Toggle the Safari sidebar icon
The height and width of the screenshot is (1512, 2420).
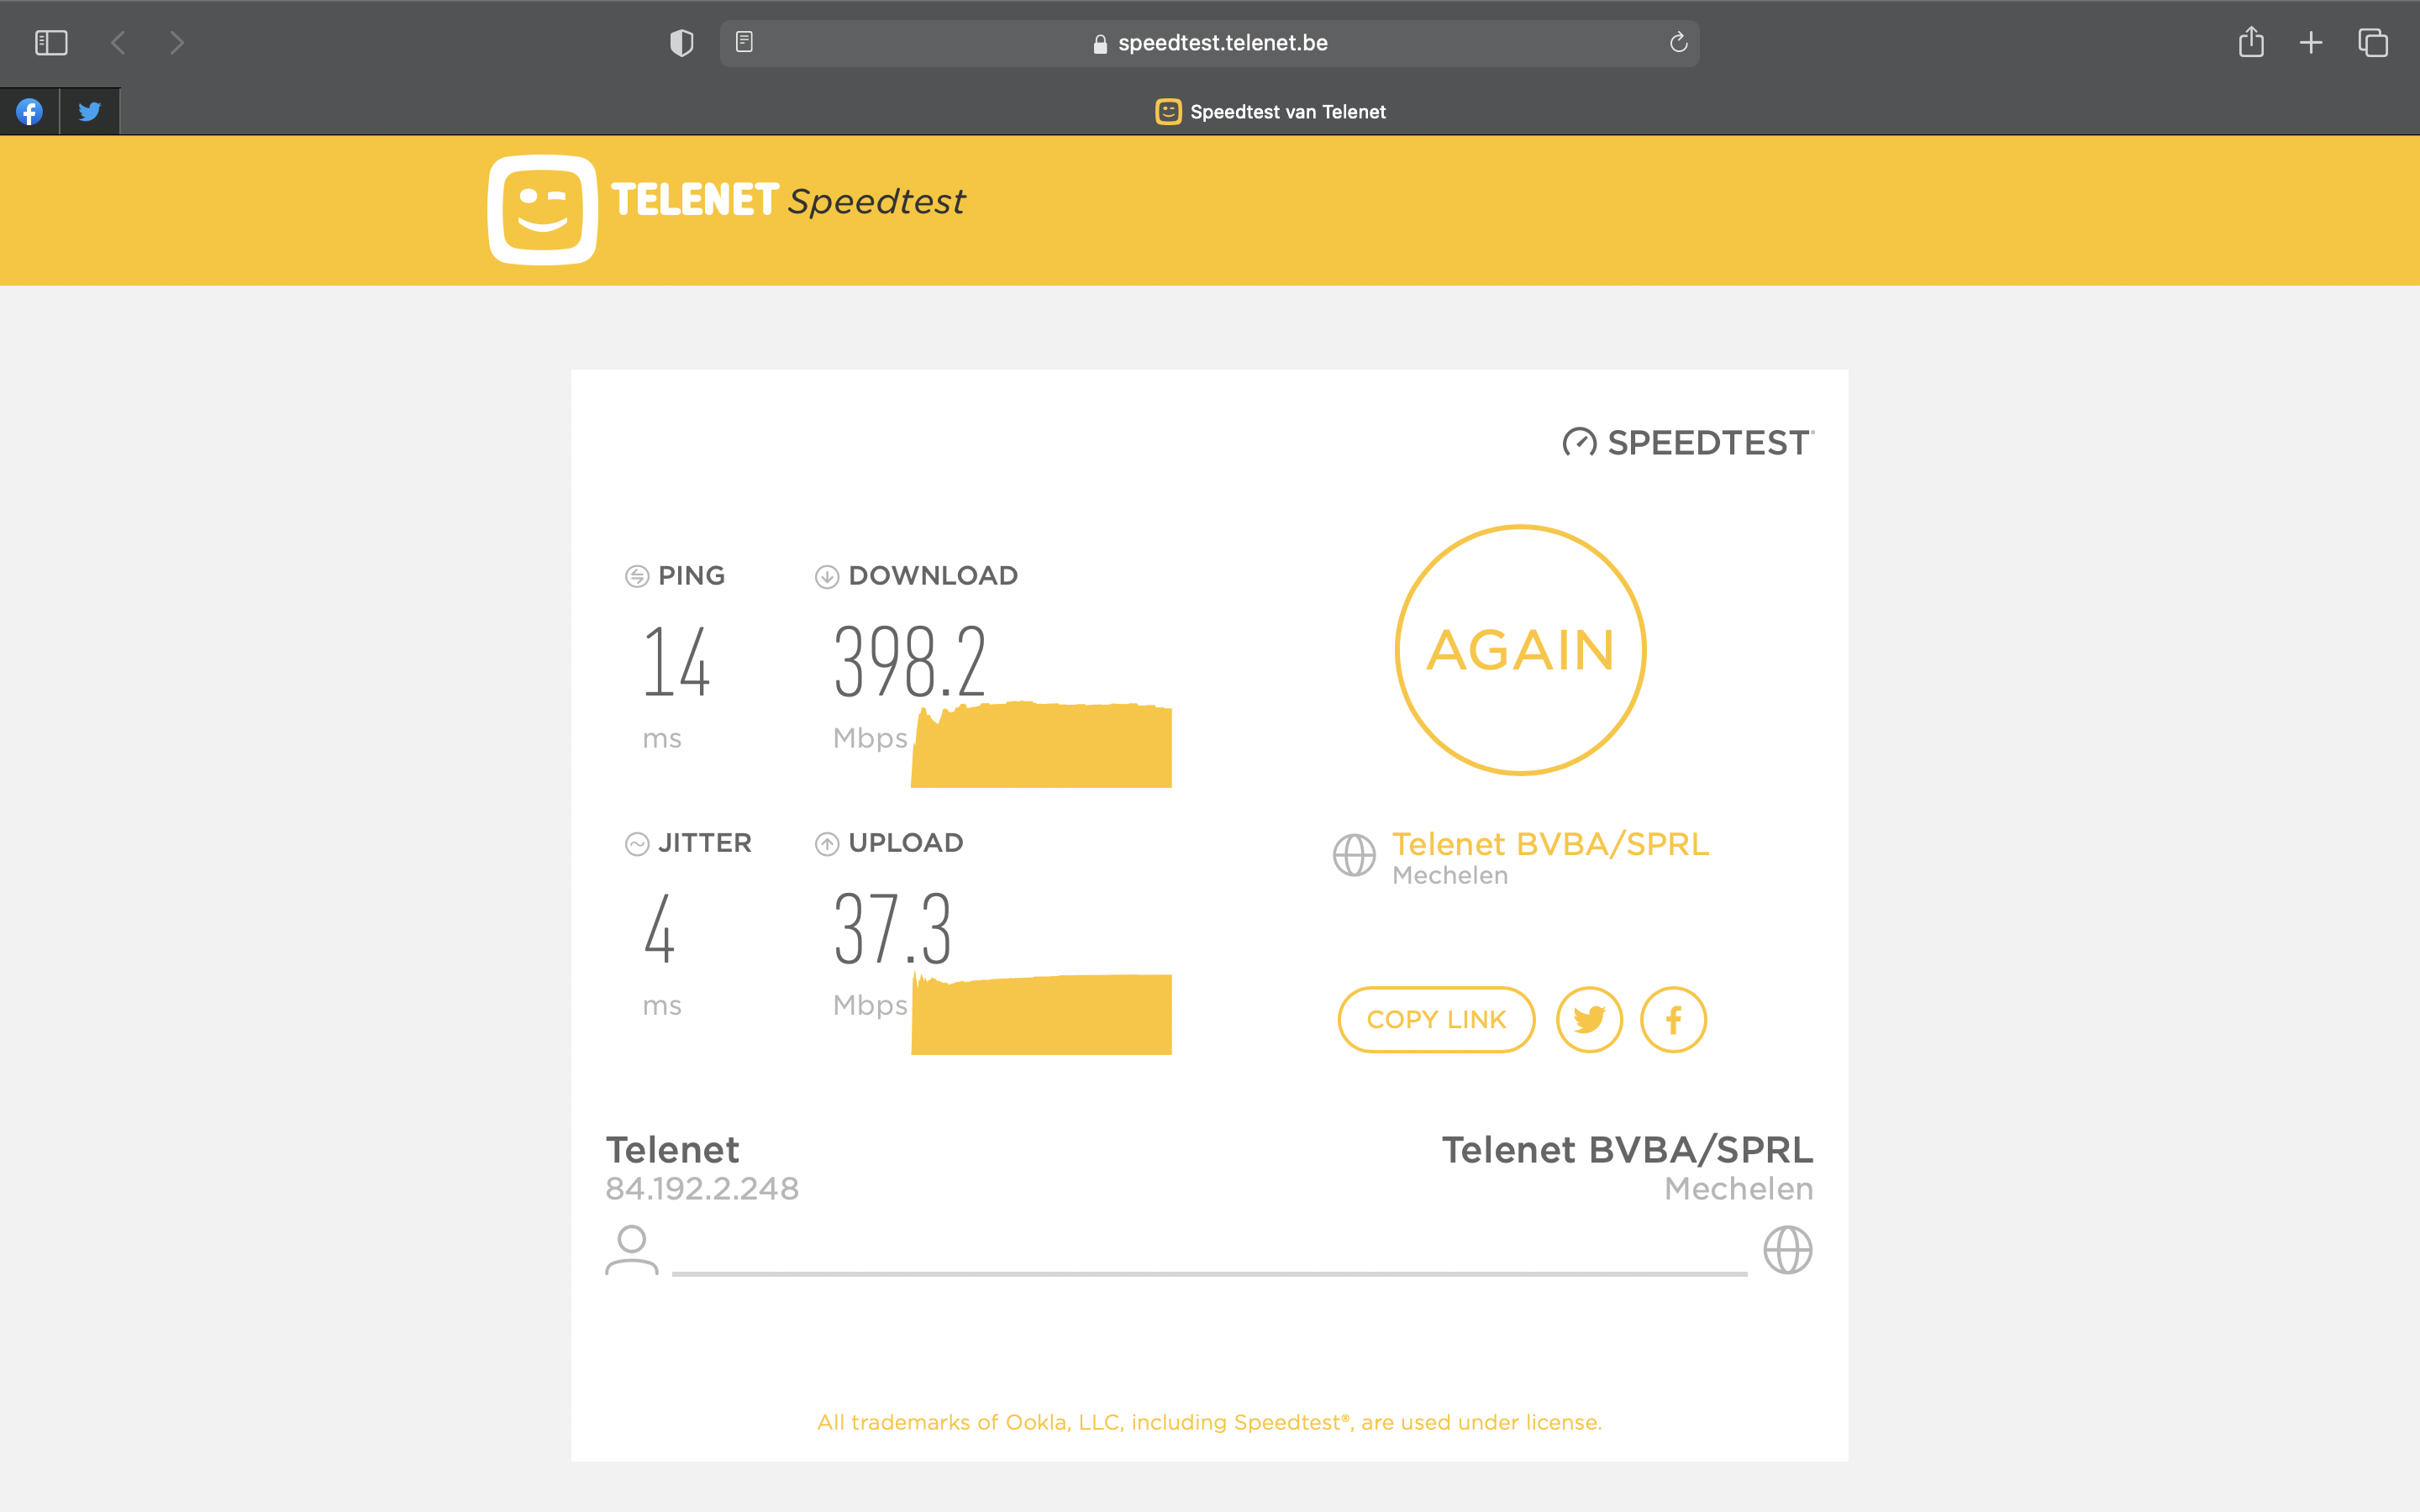[x=51, y=43]
